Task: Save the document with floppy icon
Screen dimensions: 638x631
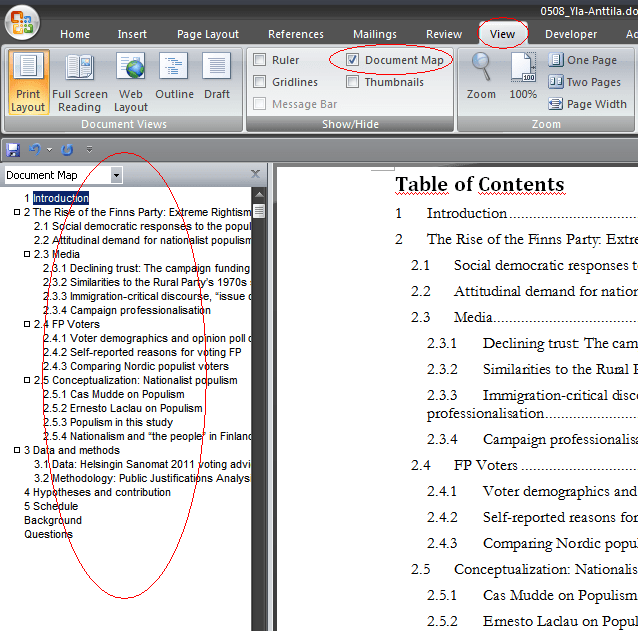Action: tap(13, 150)
